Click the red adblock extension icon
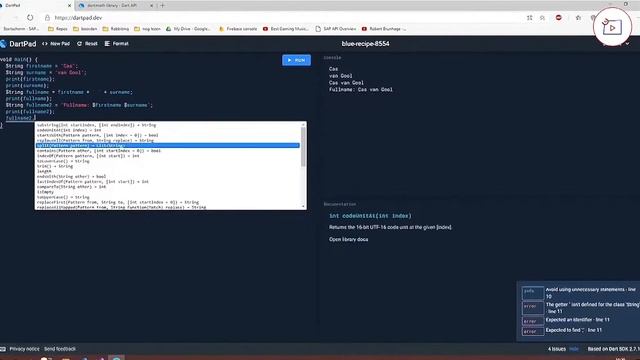The width and height of the screenshot is (640, 360). click(558, 18)
